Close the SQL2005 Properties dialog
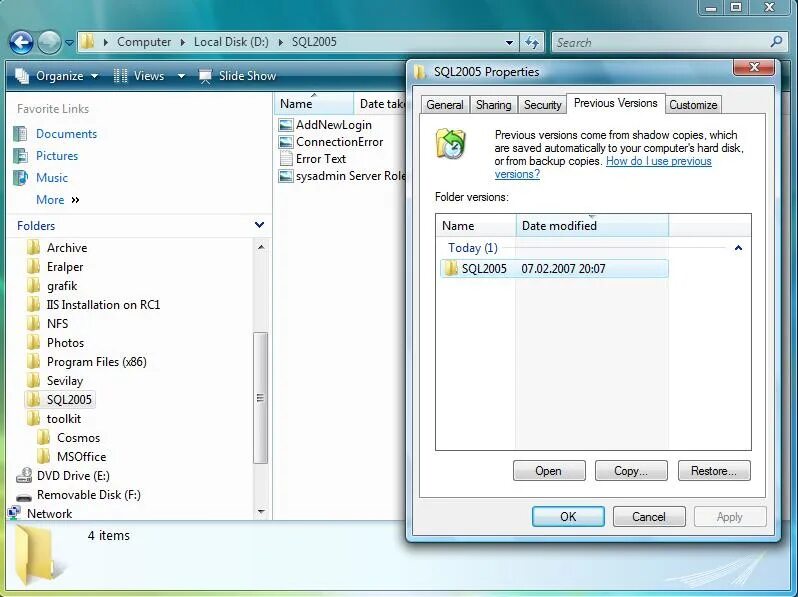798x597 pixels. [x=754, y=67]
